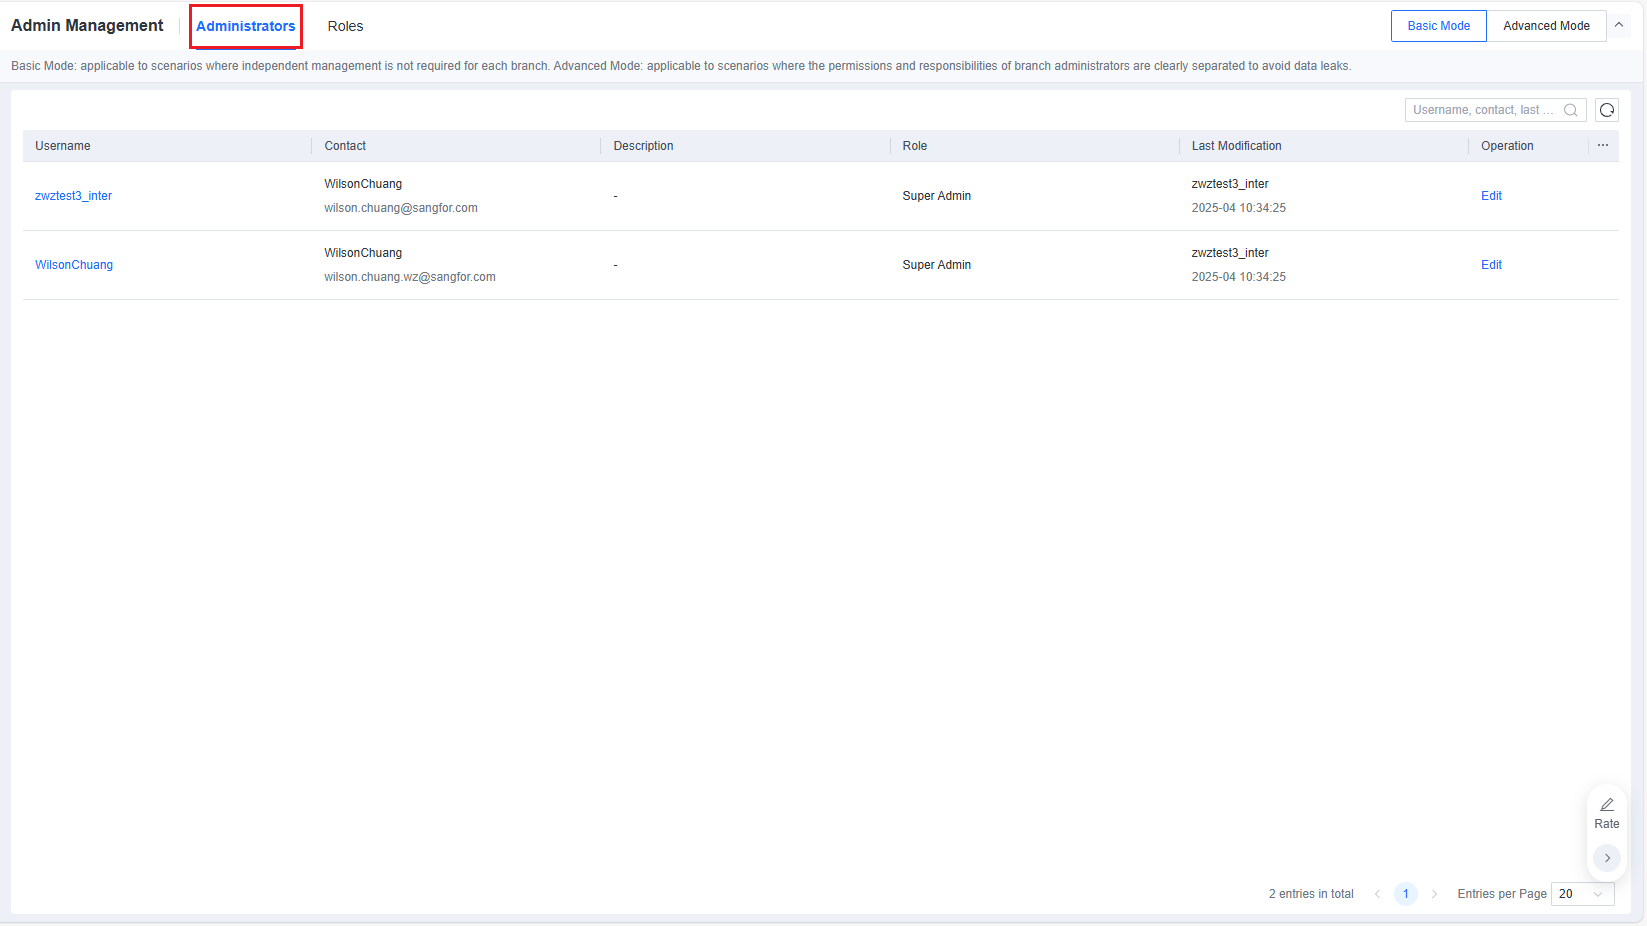This screenshot has width=1647, height=926.
Task: Select page 1 in pagination
Action: pos(1405,894)
